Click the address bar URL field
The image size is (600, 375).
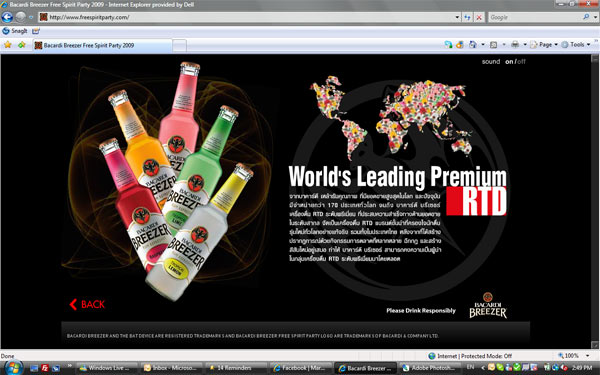pyautogui.click(x=246, y=17)
